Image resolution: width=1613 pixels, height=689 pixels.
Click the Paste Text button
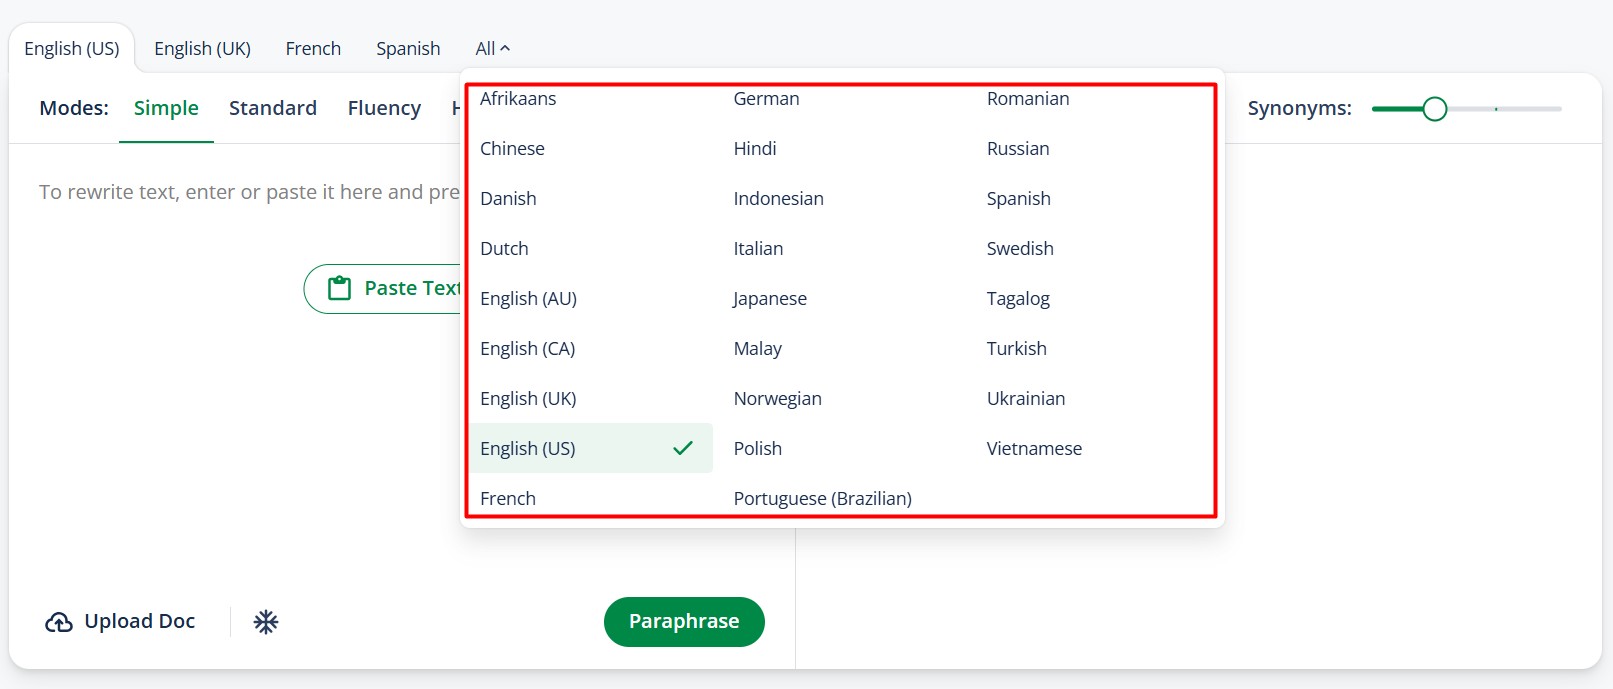(383, 288)
